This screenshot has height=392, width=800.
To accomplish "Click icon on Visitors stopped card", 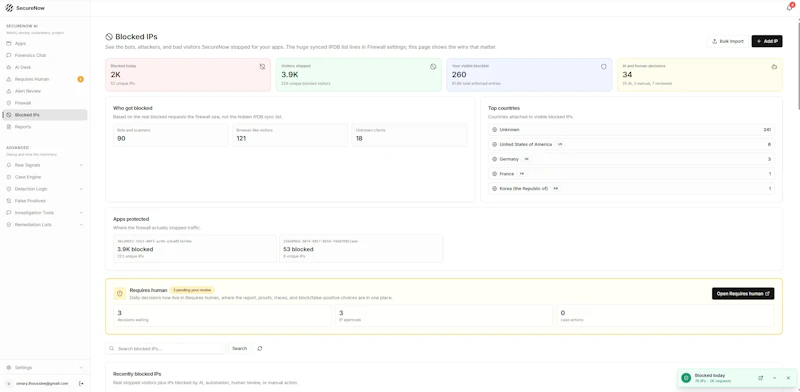I will coord(433,66).
